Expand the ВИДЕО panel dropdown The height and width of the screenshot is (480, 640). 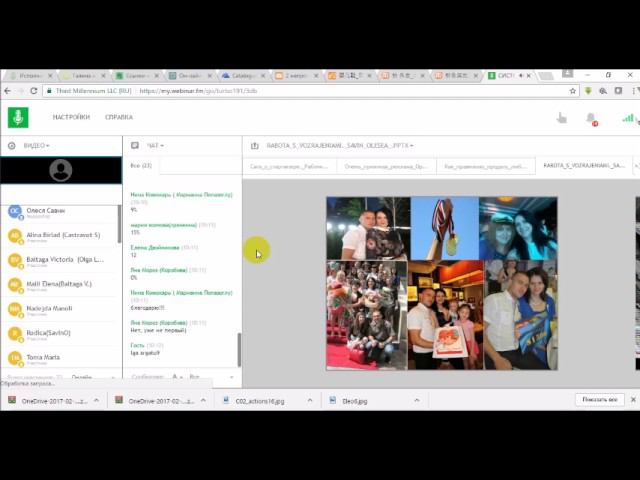[36, 146]
